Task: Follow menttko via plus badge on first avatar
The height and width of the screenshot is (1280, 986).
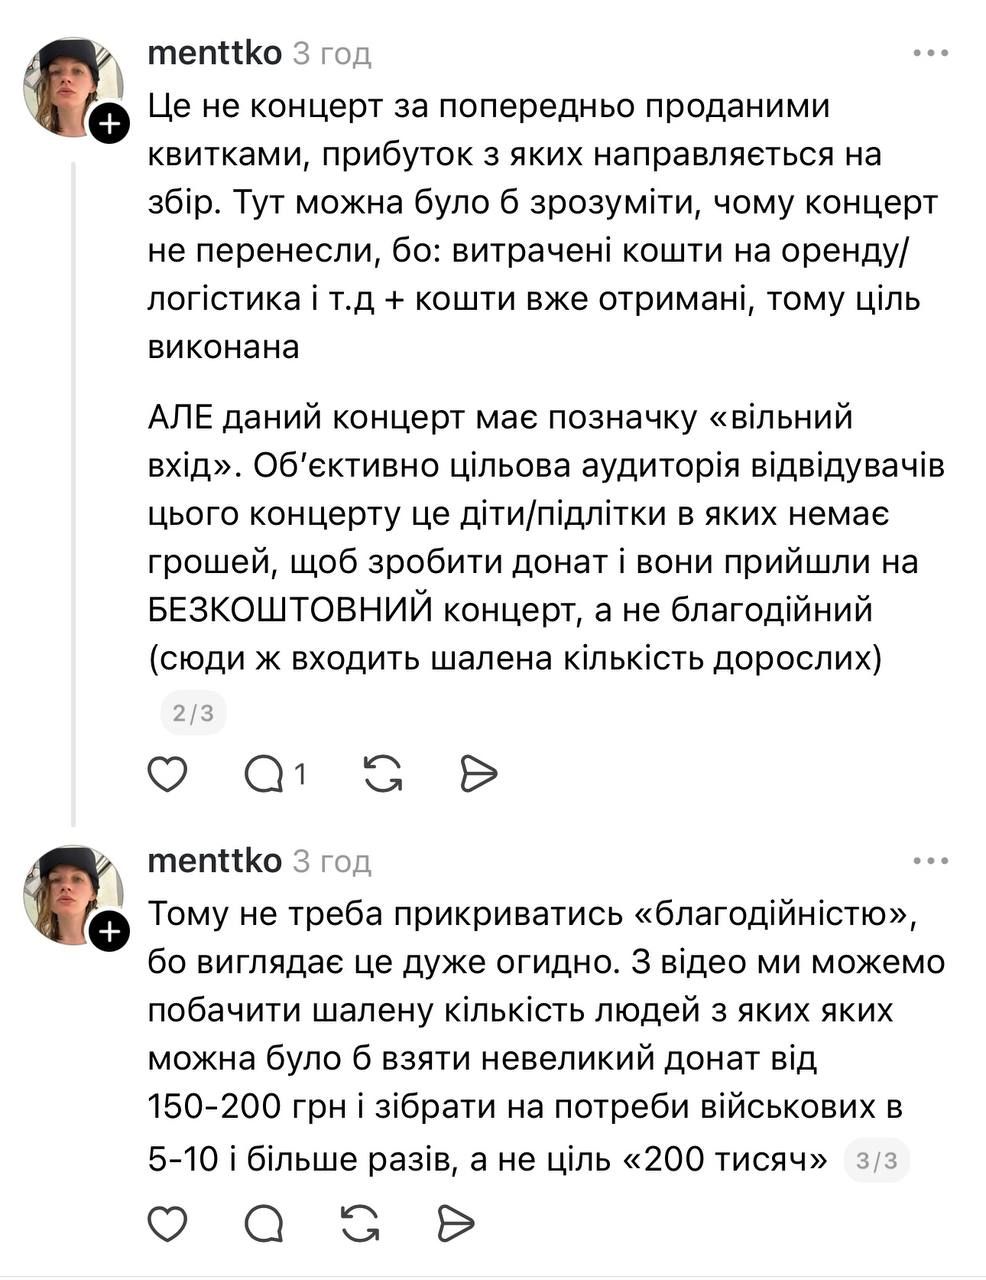Action: pos(109,125)
